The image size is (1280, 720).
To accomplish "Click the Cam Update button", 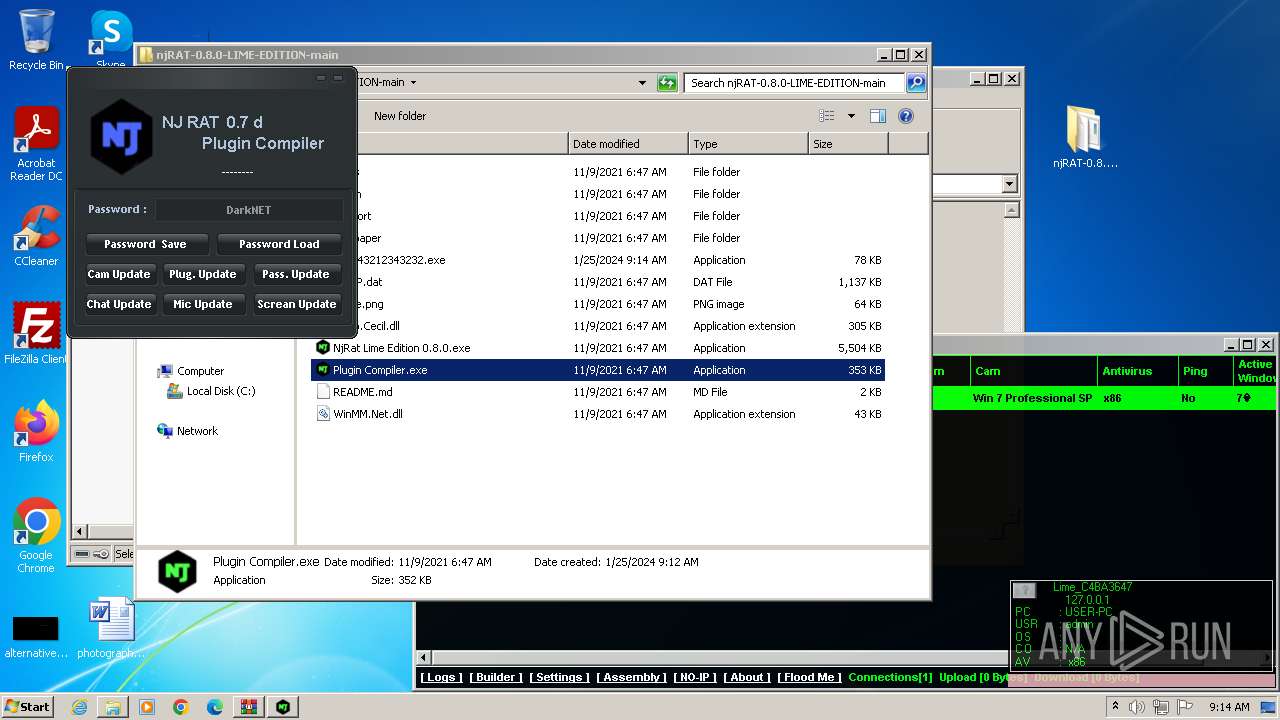I will pyautogui.click(x=119, y=274).
